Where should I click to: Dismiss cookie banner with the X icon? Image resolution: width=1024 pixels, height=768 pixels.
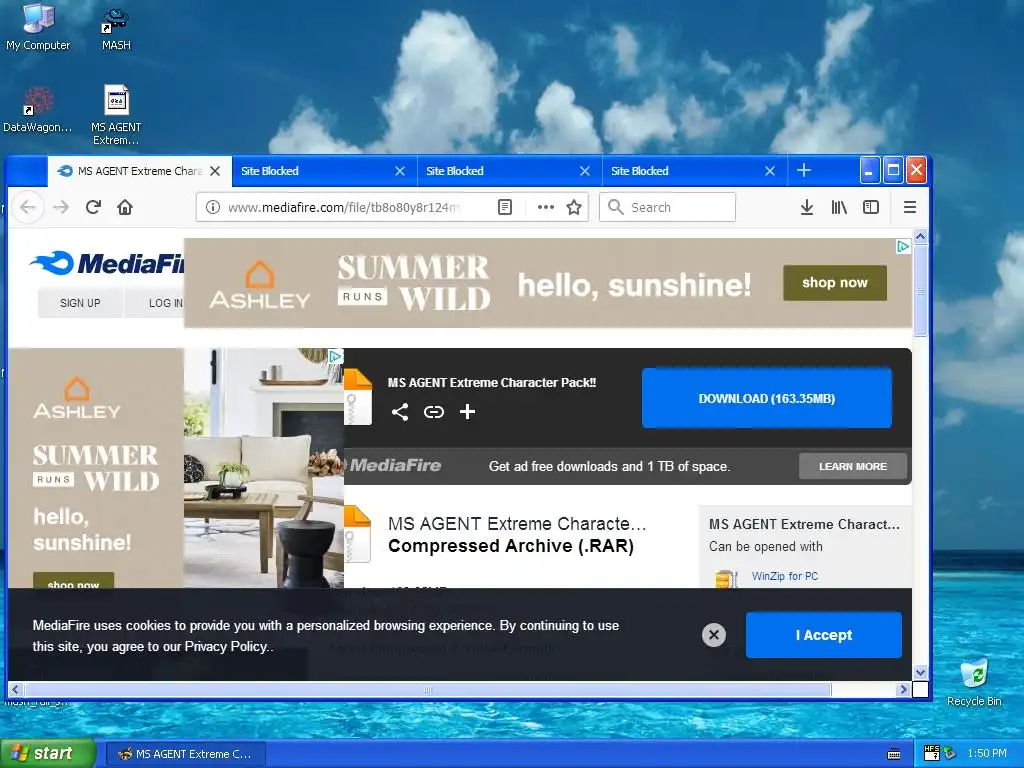(x=714, y=635)
